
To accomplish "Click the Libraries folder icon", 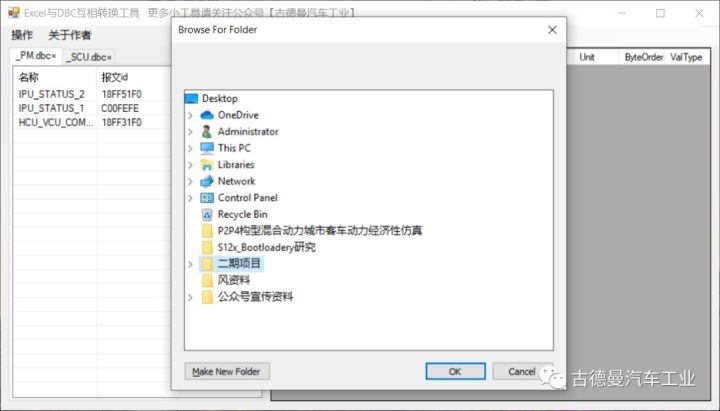I will [207, 164].
